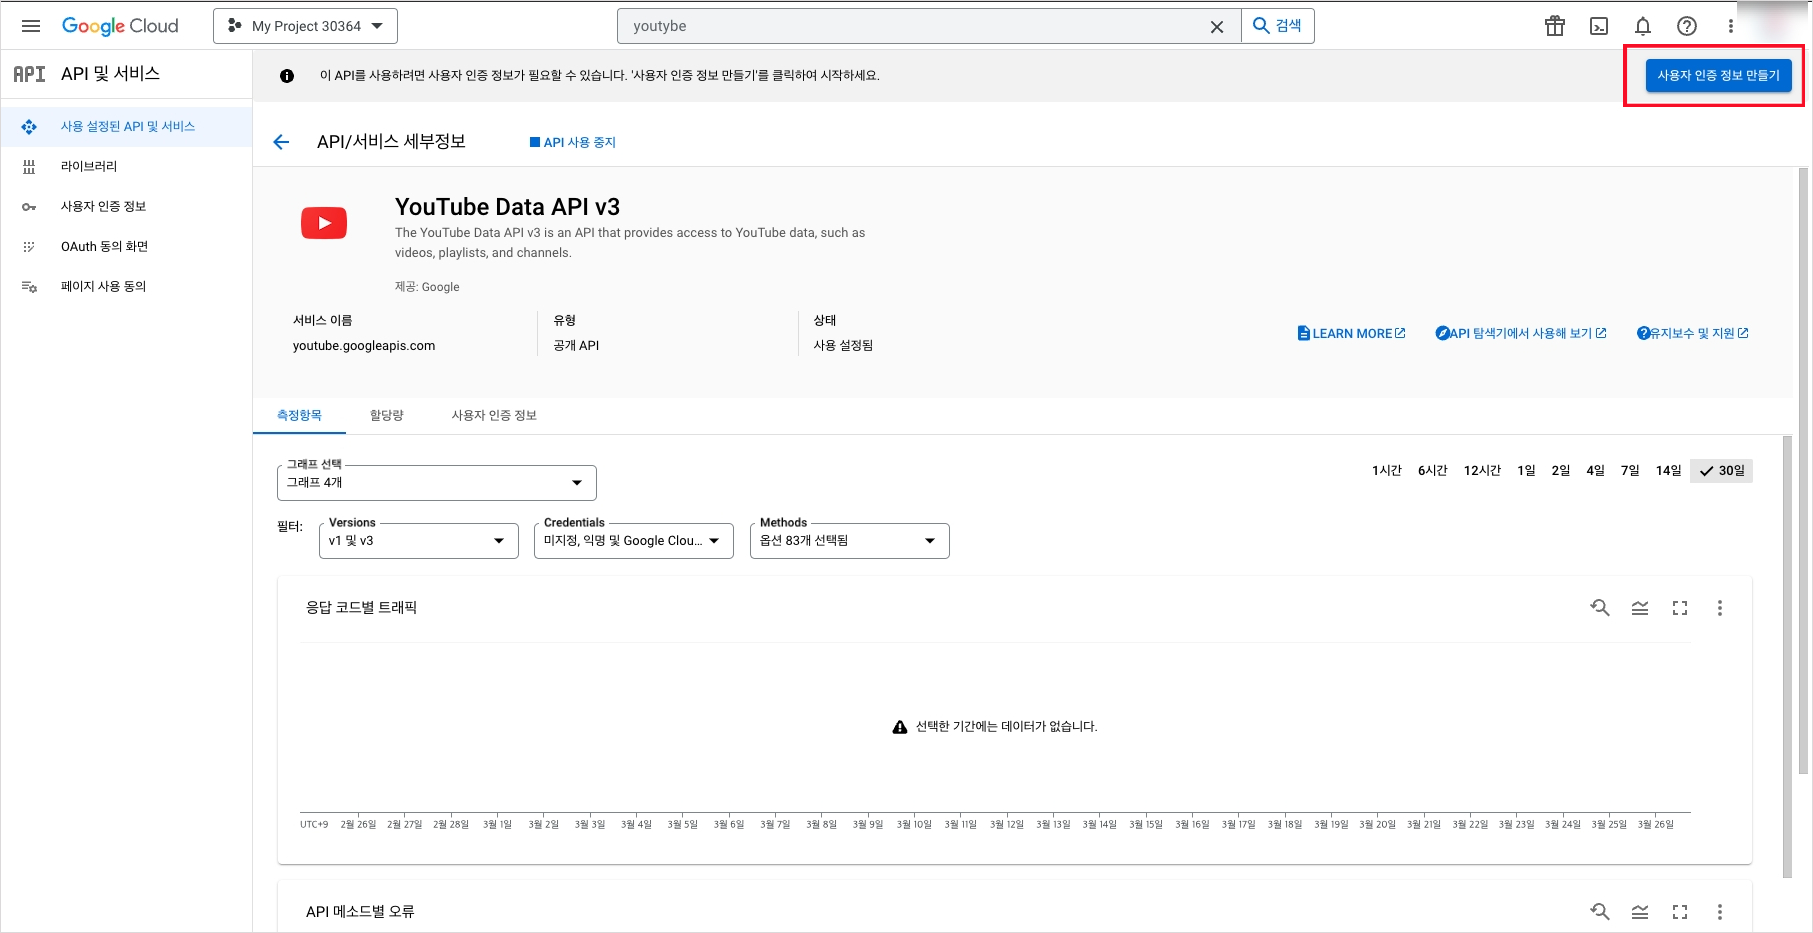The width and height of the screenshot is (1813, 933).
Task: Open the LEARN MORE link
Action: coord(1351,334)
